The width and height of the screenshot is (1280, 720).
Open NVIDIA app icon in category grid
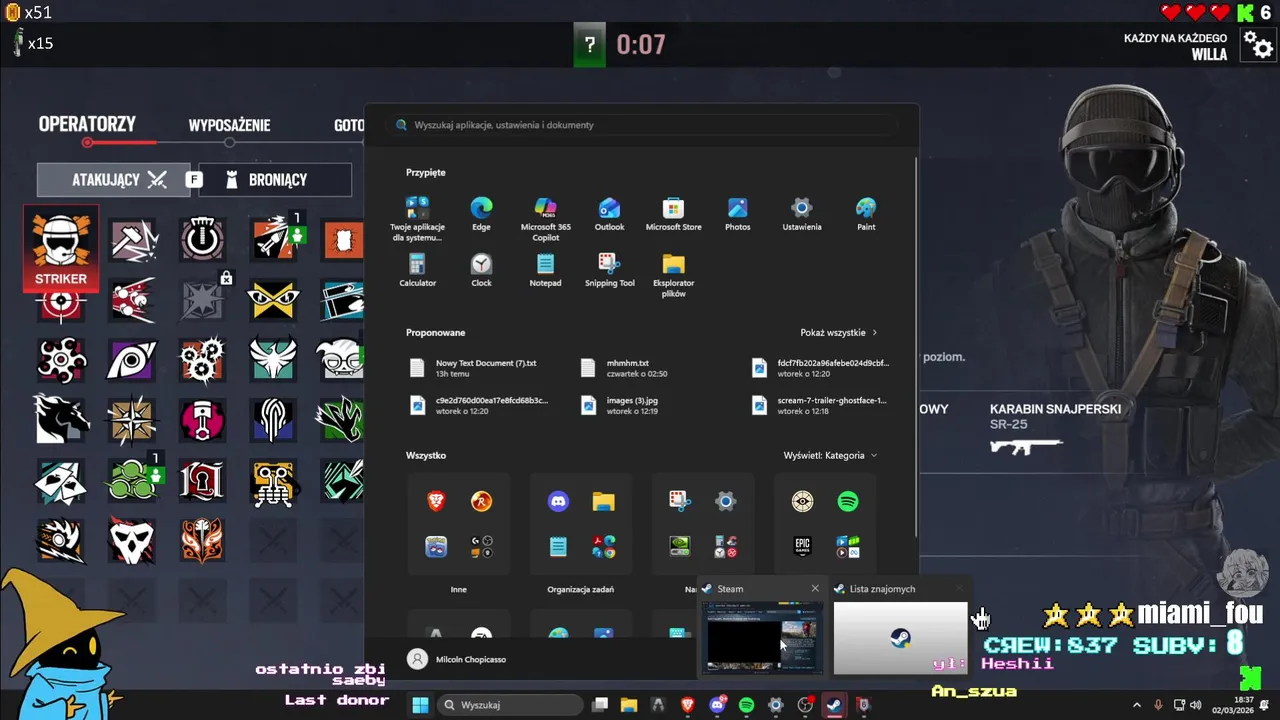tap(680, 547)
